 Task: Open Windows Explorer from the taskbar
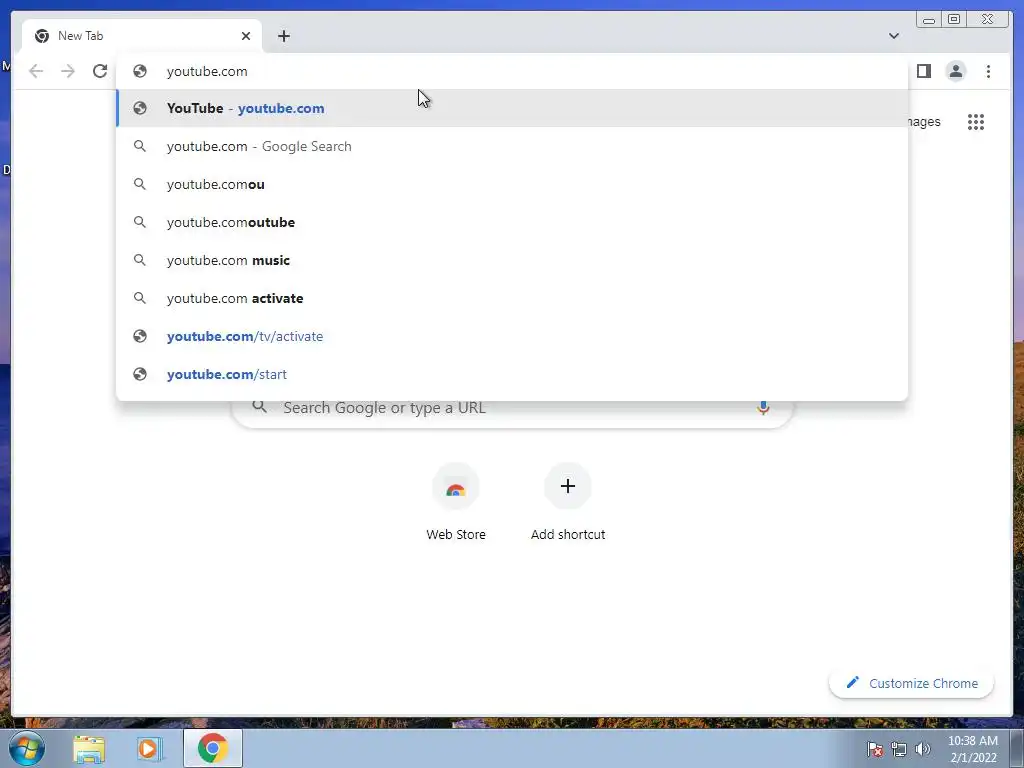89,749
